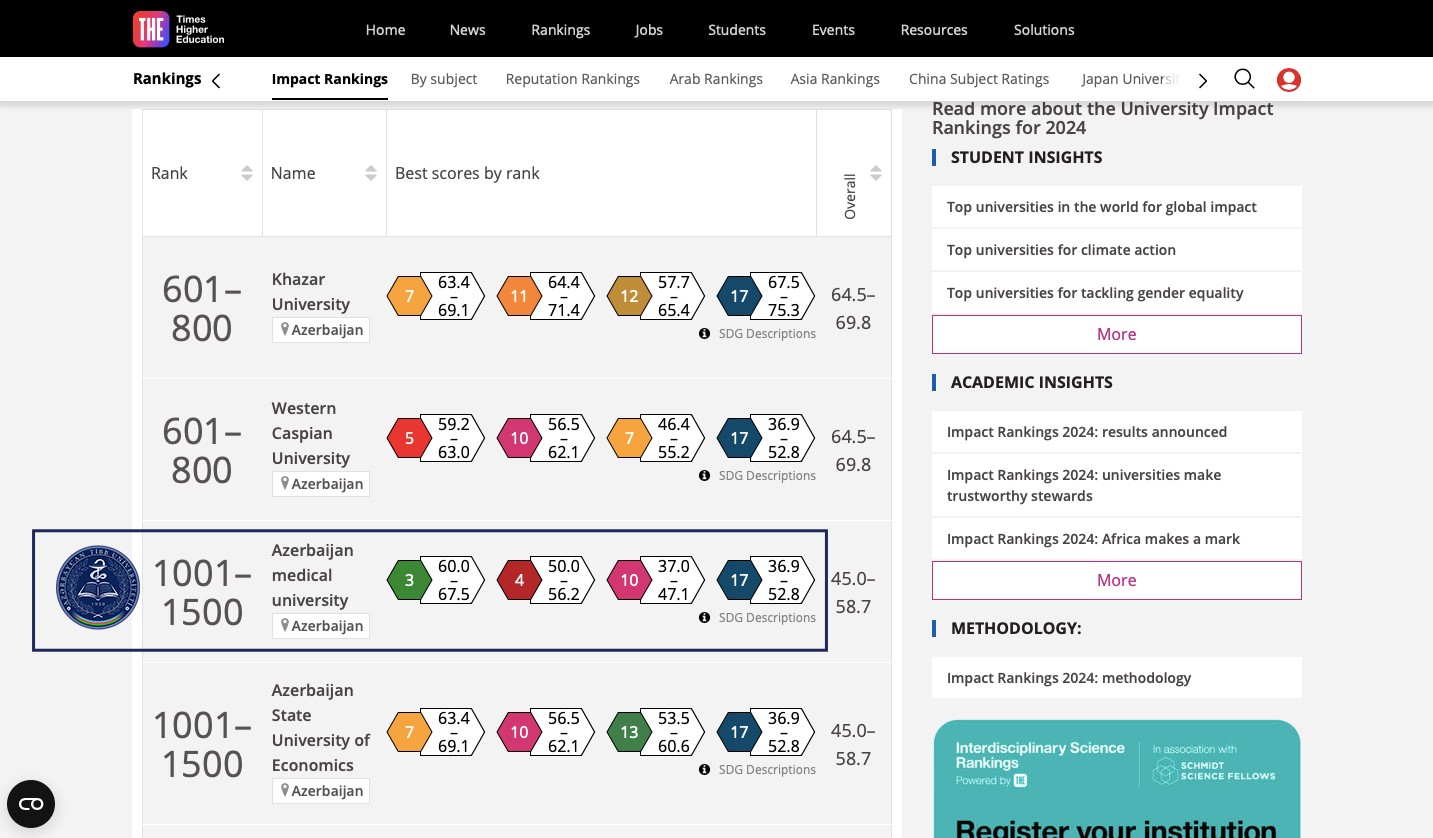Click Azerbaijan medical university crest logo
1433x838 pixels.
[98, 588]
